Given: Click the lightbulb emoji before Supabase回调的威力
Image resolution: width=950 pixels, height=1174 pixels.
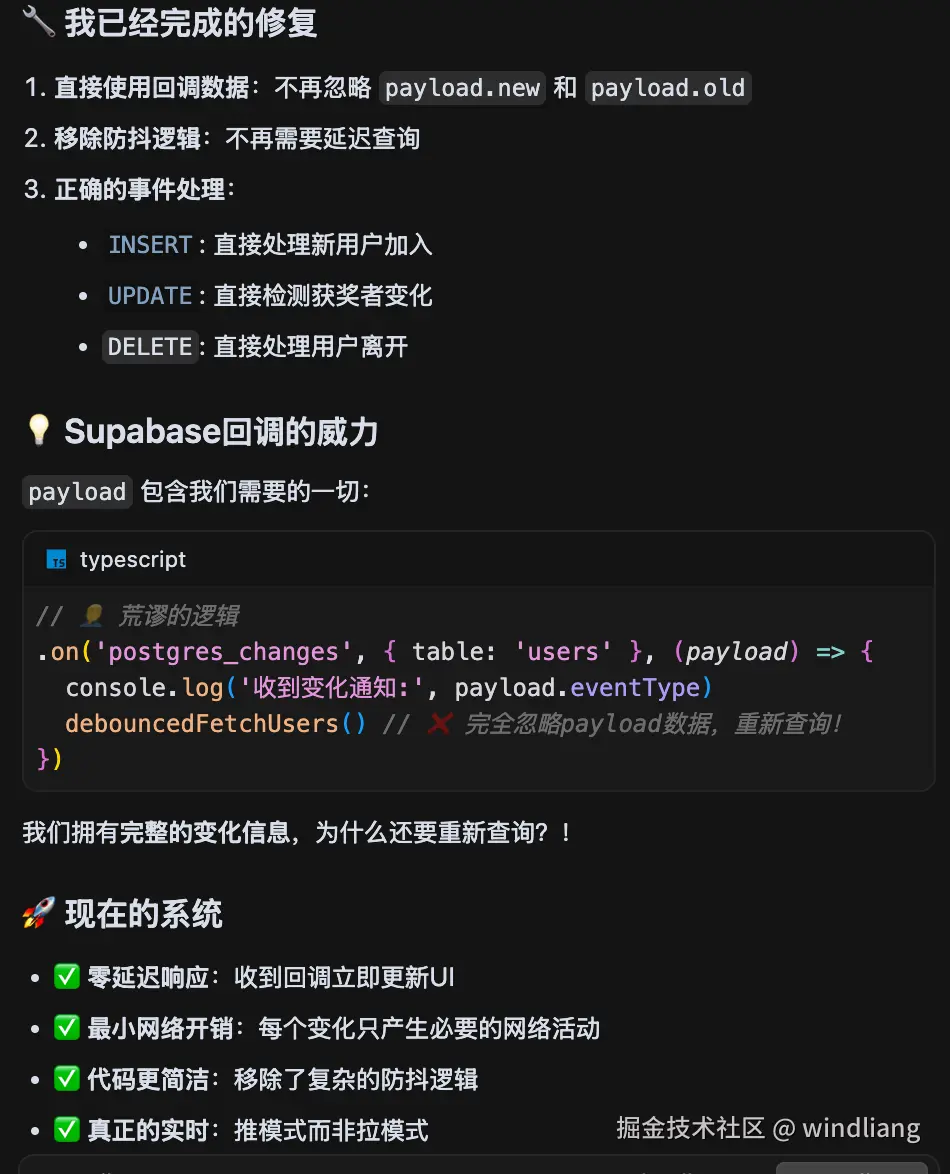Looking at the screenshot, I should (38, 431).
